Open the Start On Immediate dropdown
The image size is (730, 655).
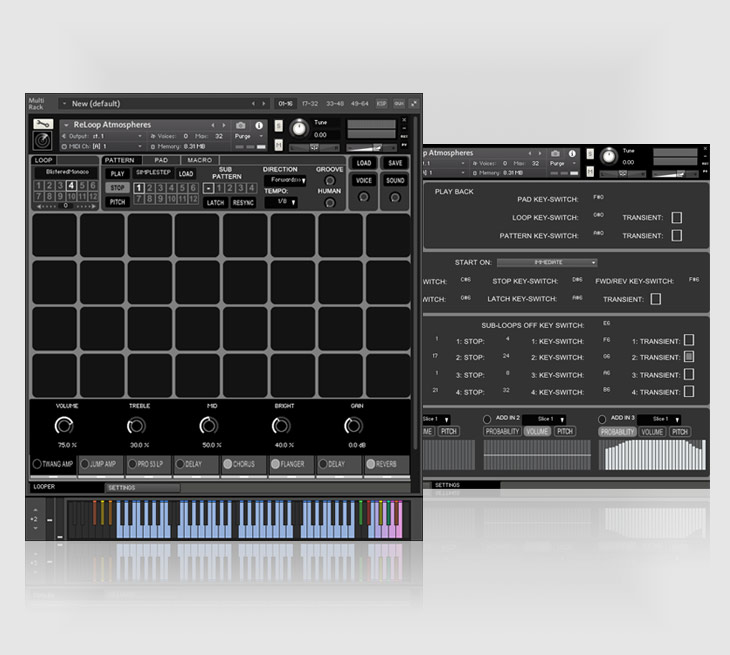tap(546, 262)
